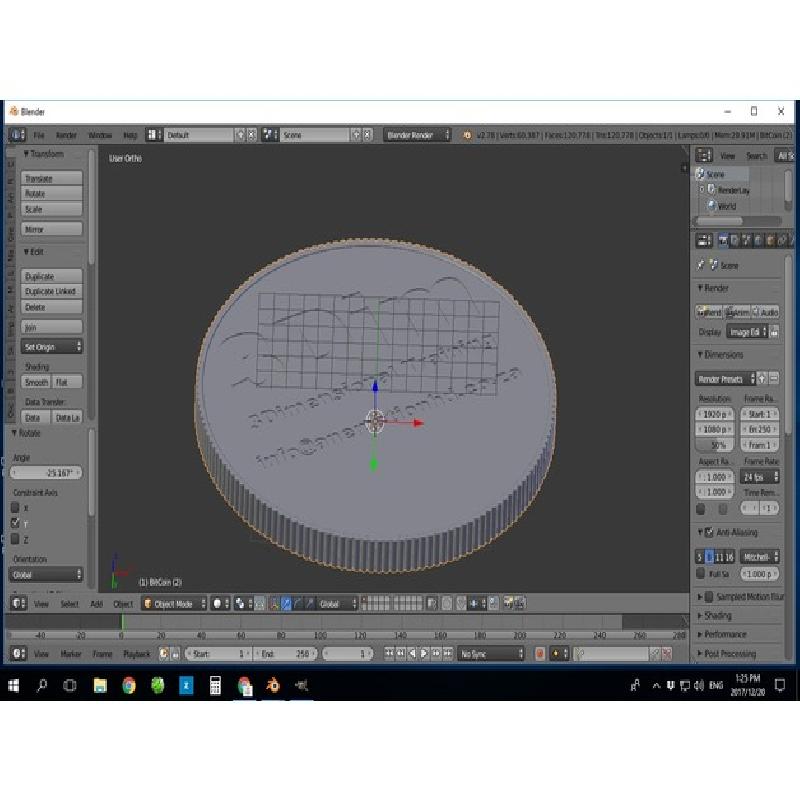This screenshot has width=800, height=800.
Task: Open the Set Origin dropdown
Action: 52,346
